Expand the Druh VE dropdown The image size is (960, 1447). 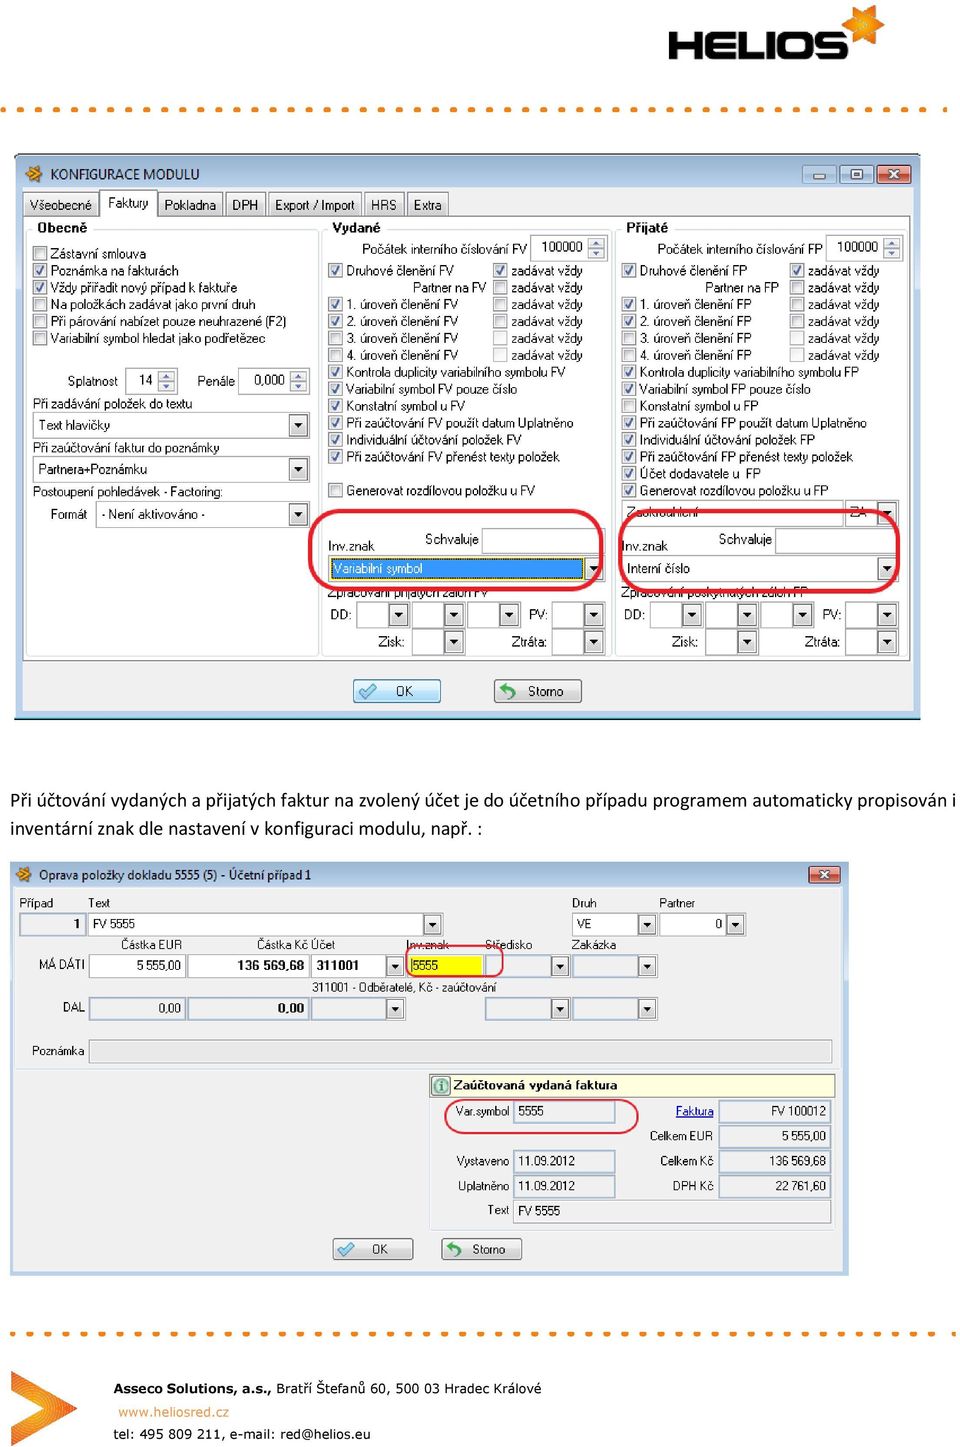[647, 924]
